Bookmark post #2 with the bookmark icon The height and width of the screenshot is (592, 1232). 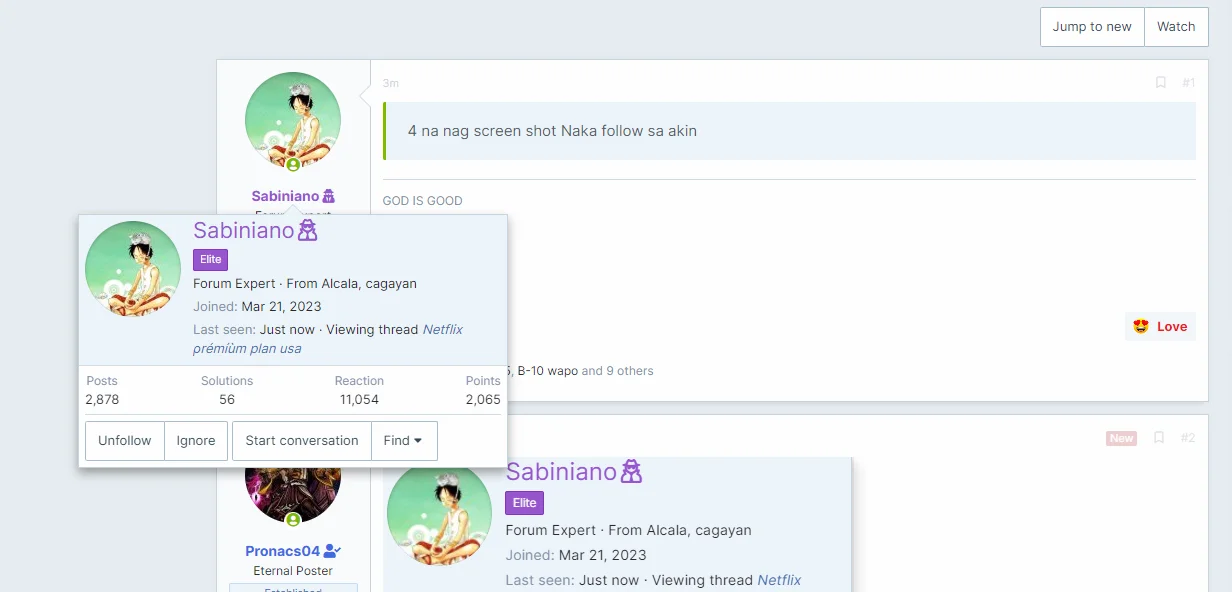1159,438
